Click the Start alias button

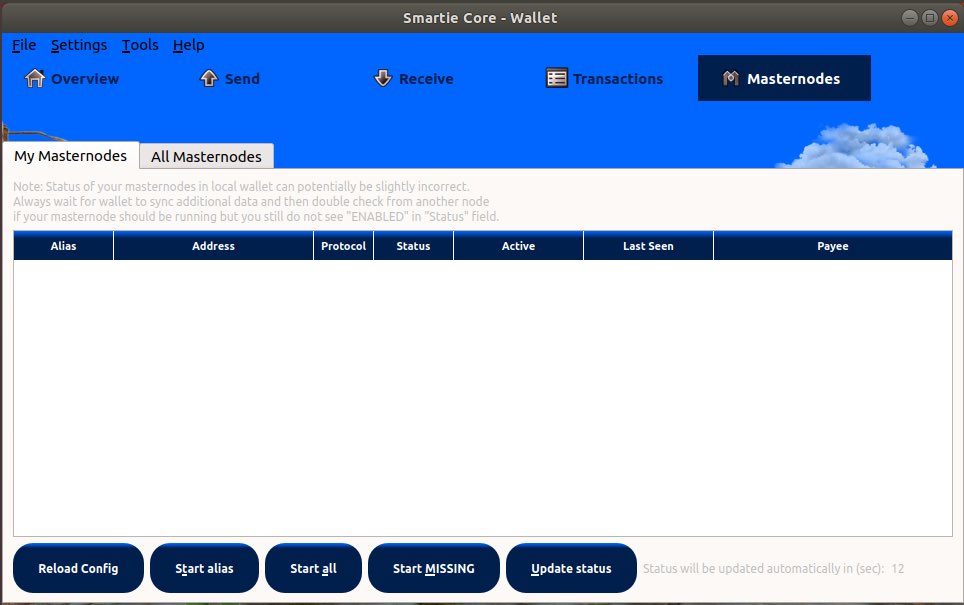pos(204,568)
